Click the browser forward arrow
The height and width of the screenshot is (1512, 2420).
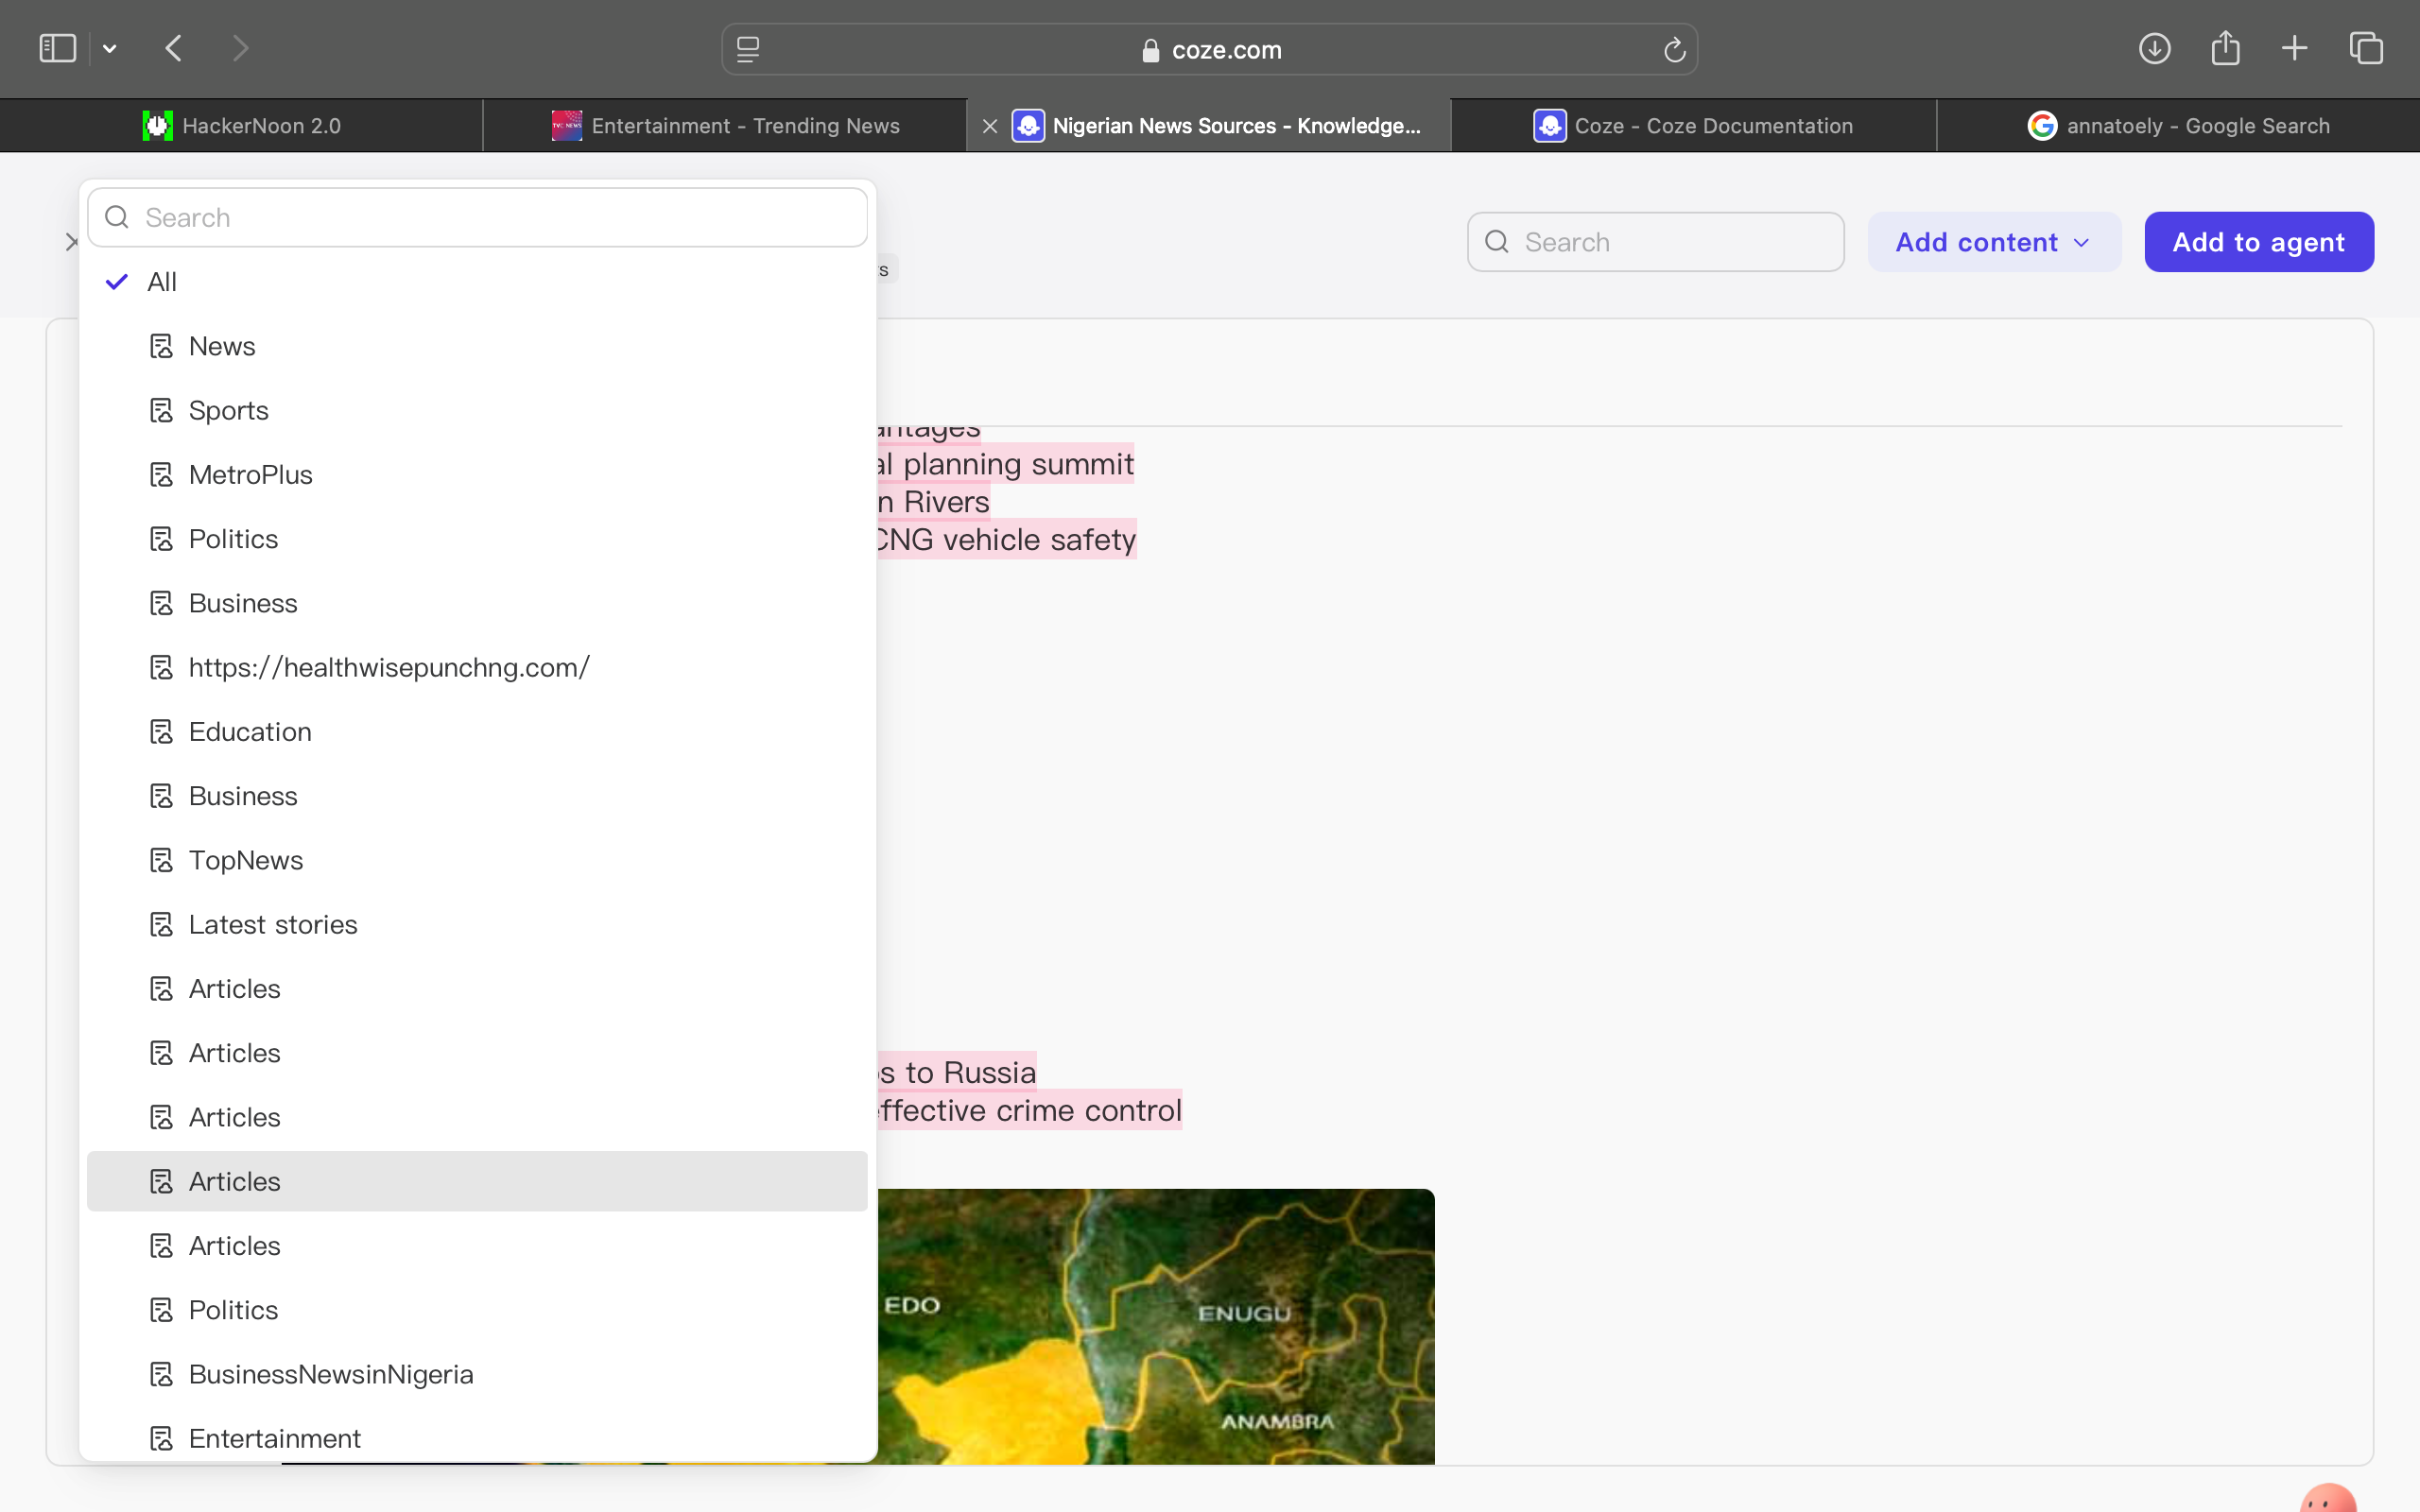[x=240, y=48]
